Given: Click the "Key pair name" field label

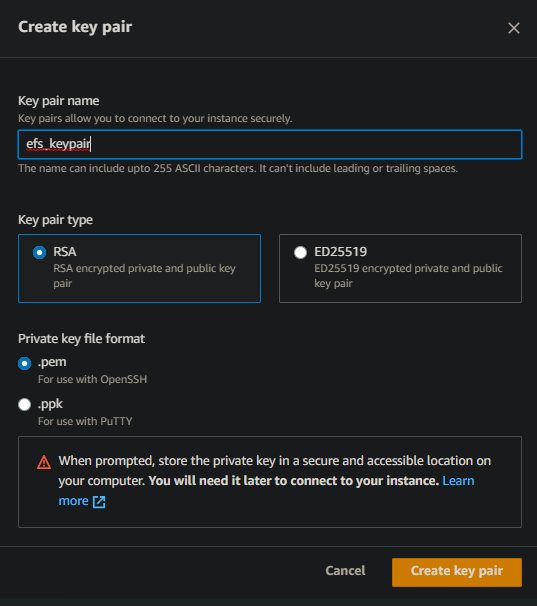Looking at the screenshot, I should 59,101.
